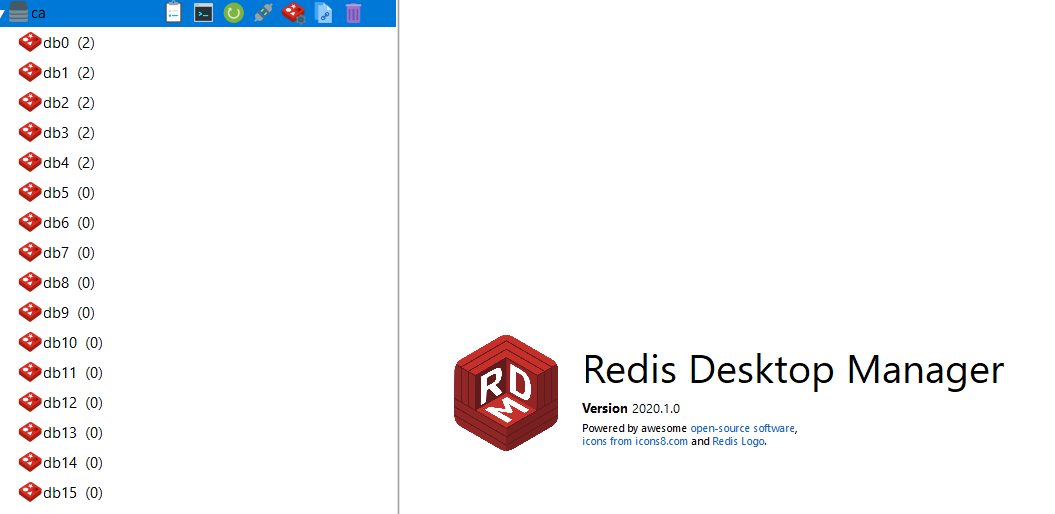Select database db15 (0)

(x=73, y=492)
